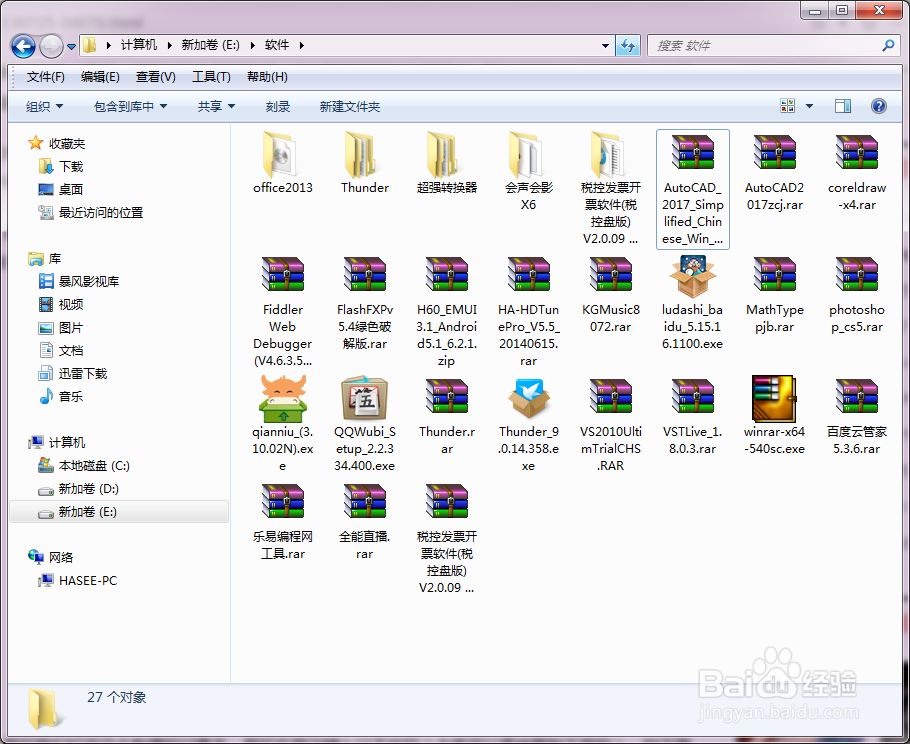Open the 编辑(E) menu
This screenshot has width=910, height=744.
[100, 77]
